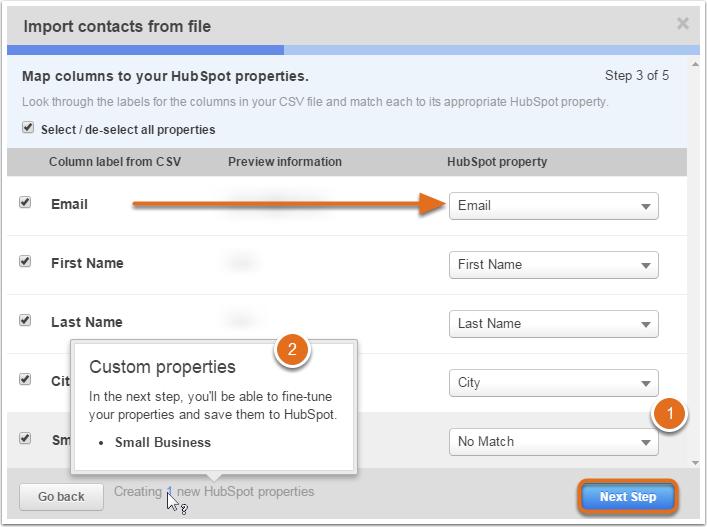Uncheck the First Name column checkbox
The width and height of the screenshot is (707, 527).
(25, 261)
